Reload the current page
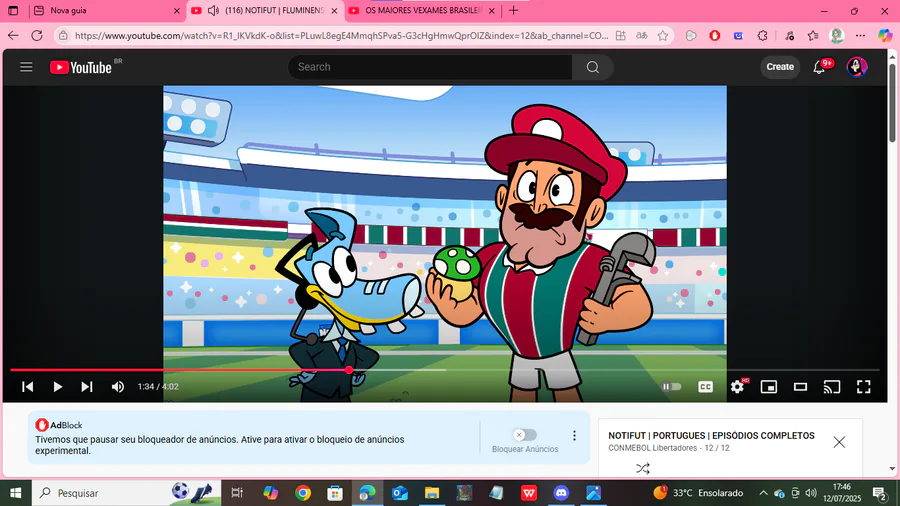This screenshot has height=506, width=900. pyautogui.click(x=37, y=36)
